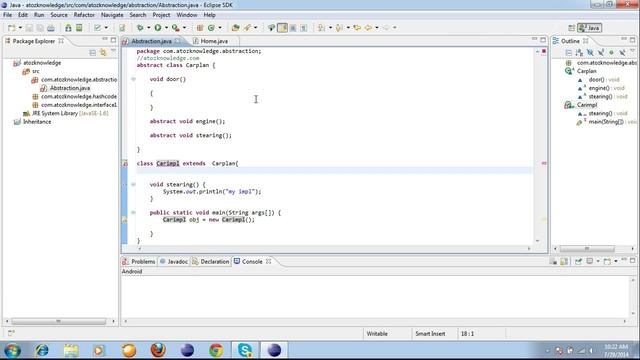The width and height of the screenshot is (640, 360).
Task: Switch to the Javadoc tab
Action: coord(173,261)
